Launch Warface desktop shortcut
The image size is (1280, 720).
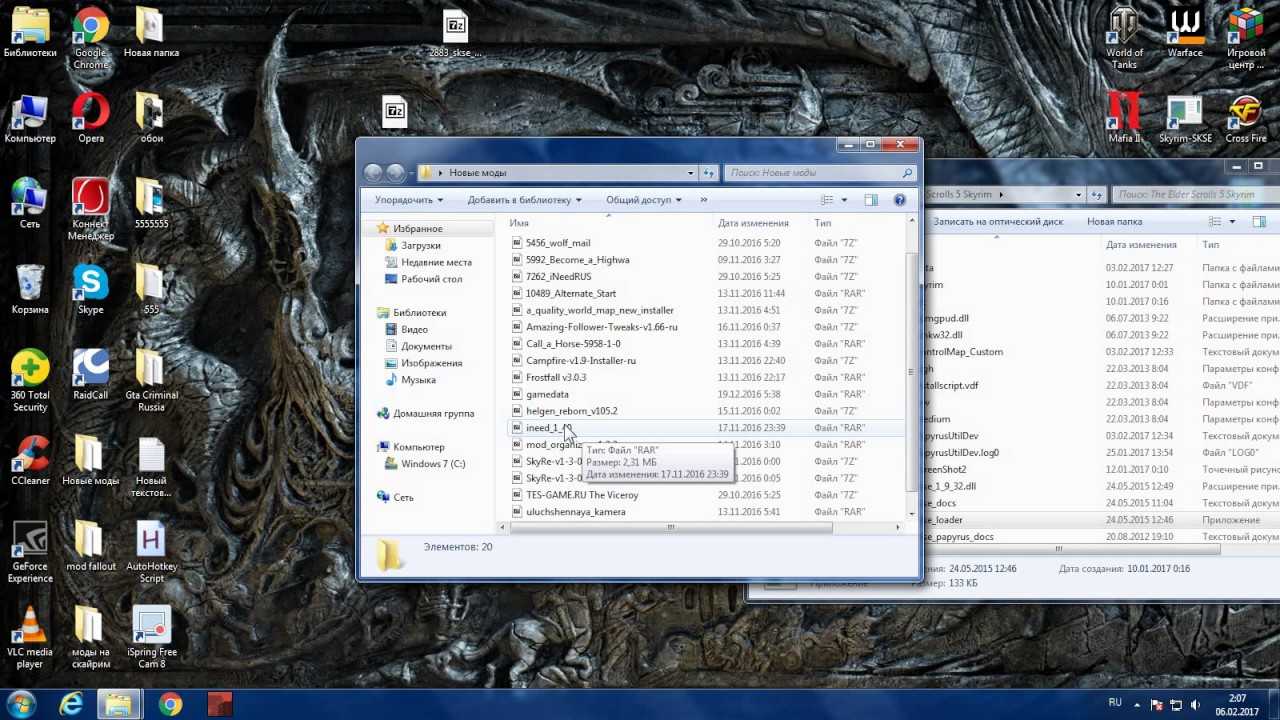coord(1186,32)
